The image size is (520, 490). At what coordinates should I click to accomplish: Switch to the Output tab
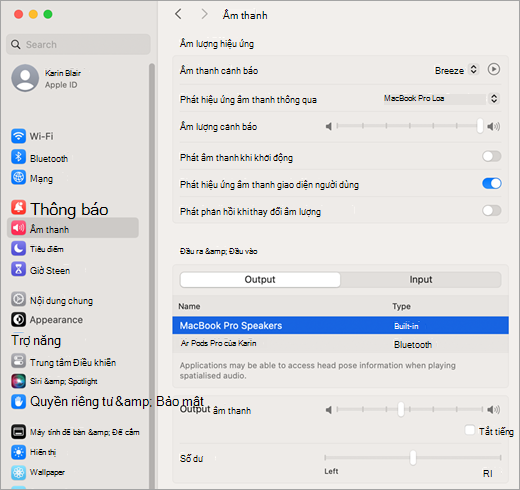coord(260,280)
